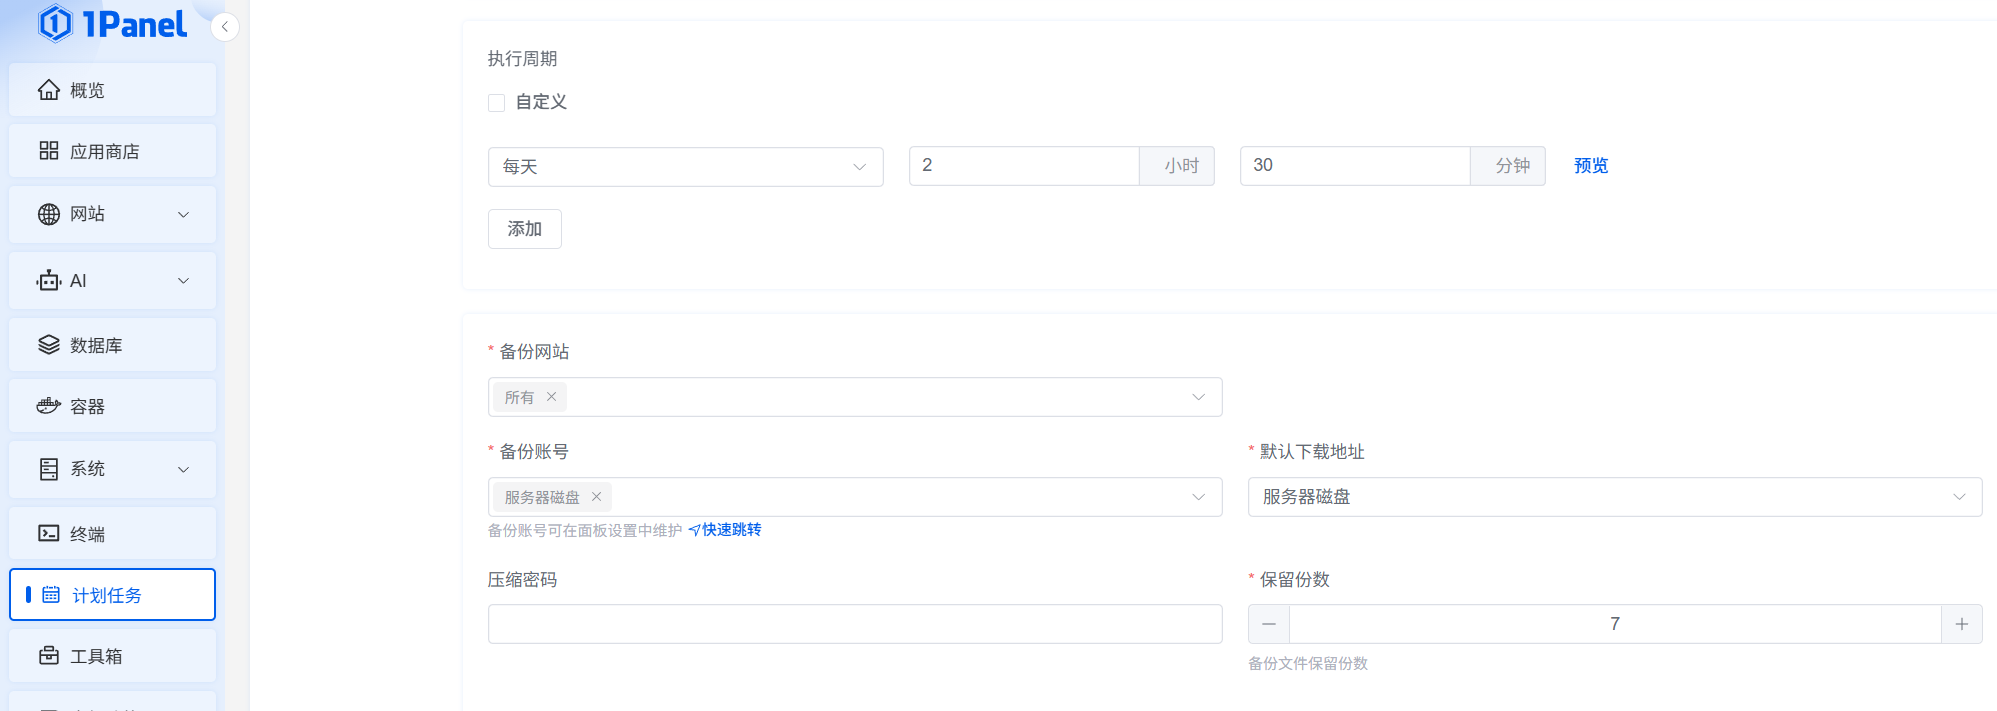This screenshot has height=711, width=1997.
Task: Click the 添加 button
Action: pos(524,229)
